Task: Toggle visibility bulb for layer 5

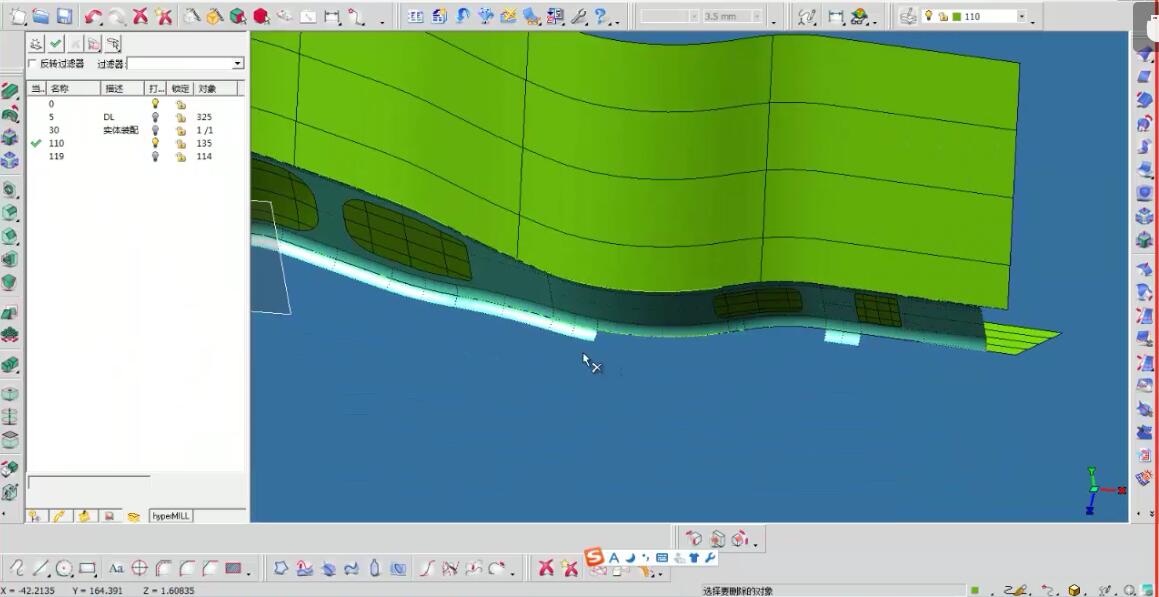Action: [155, 117]
